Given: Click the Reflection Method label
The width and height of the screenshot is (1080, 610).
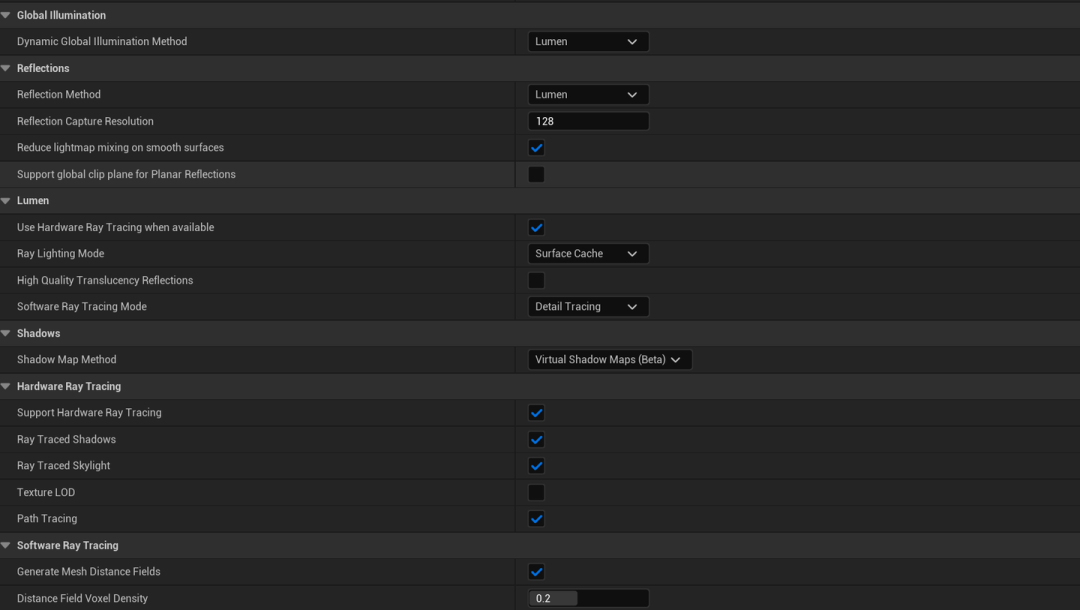Looking at the screenshot, I should tap(59, 94).
